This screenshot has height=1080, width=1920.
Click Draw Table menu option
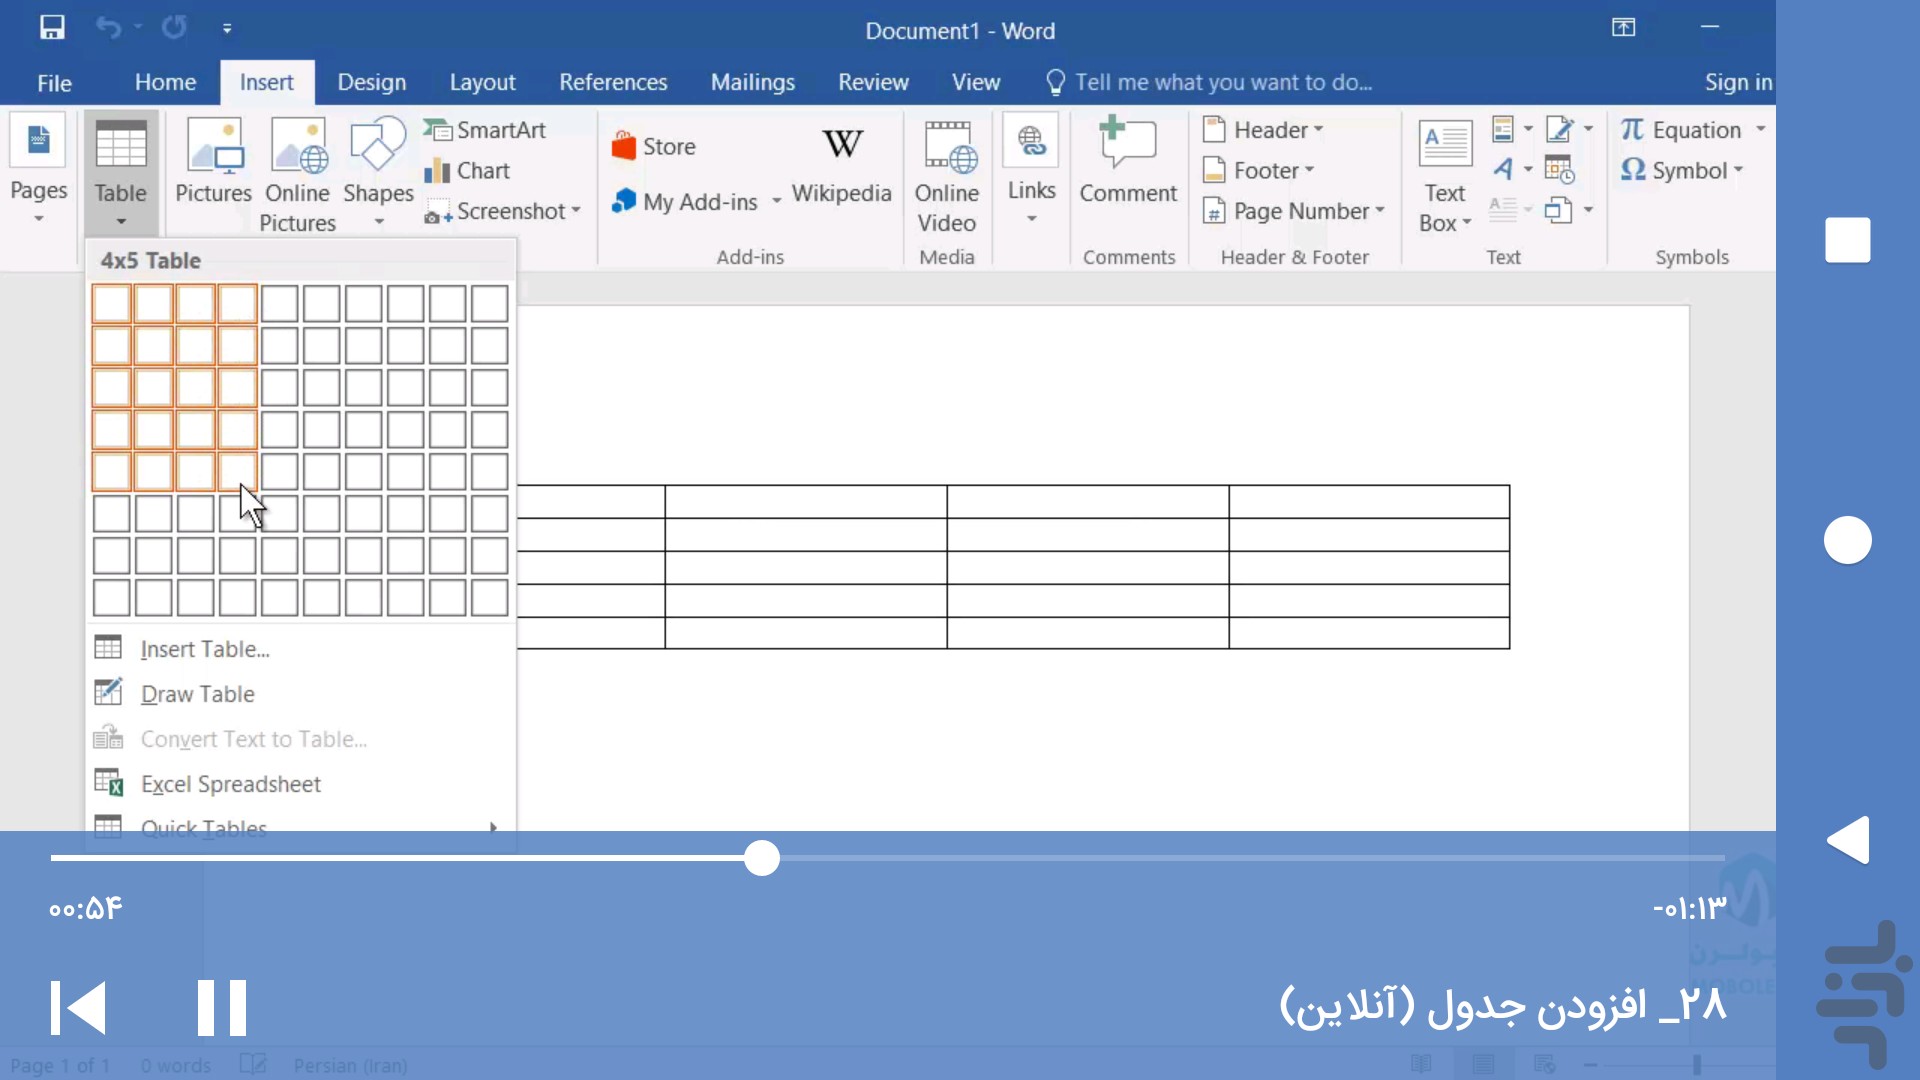click(x=198, y=694)
